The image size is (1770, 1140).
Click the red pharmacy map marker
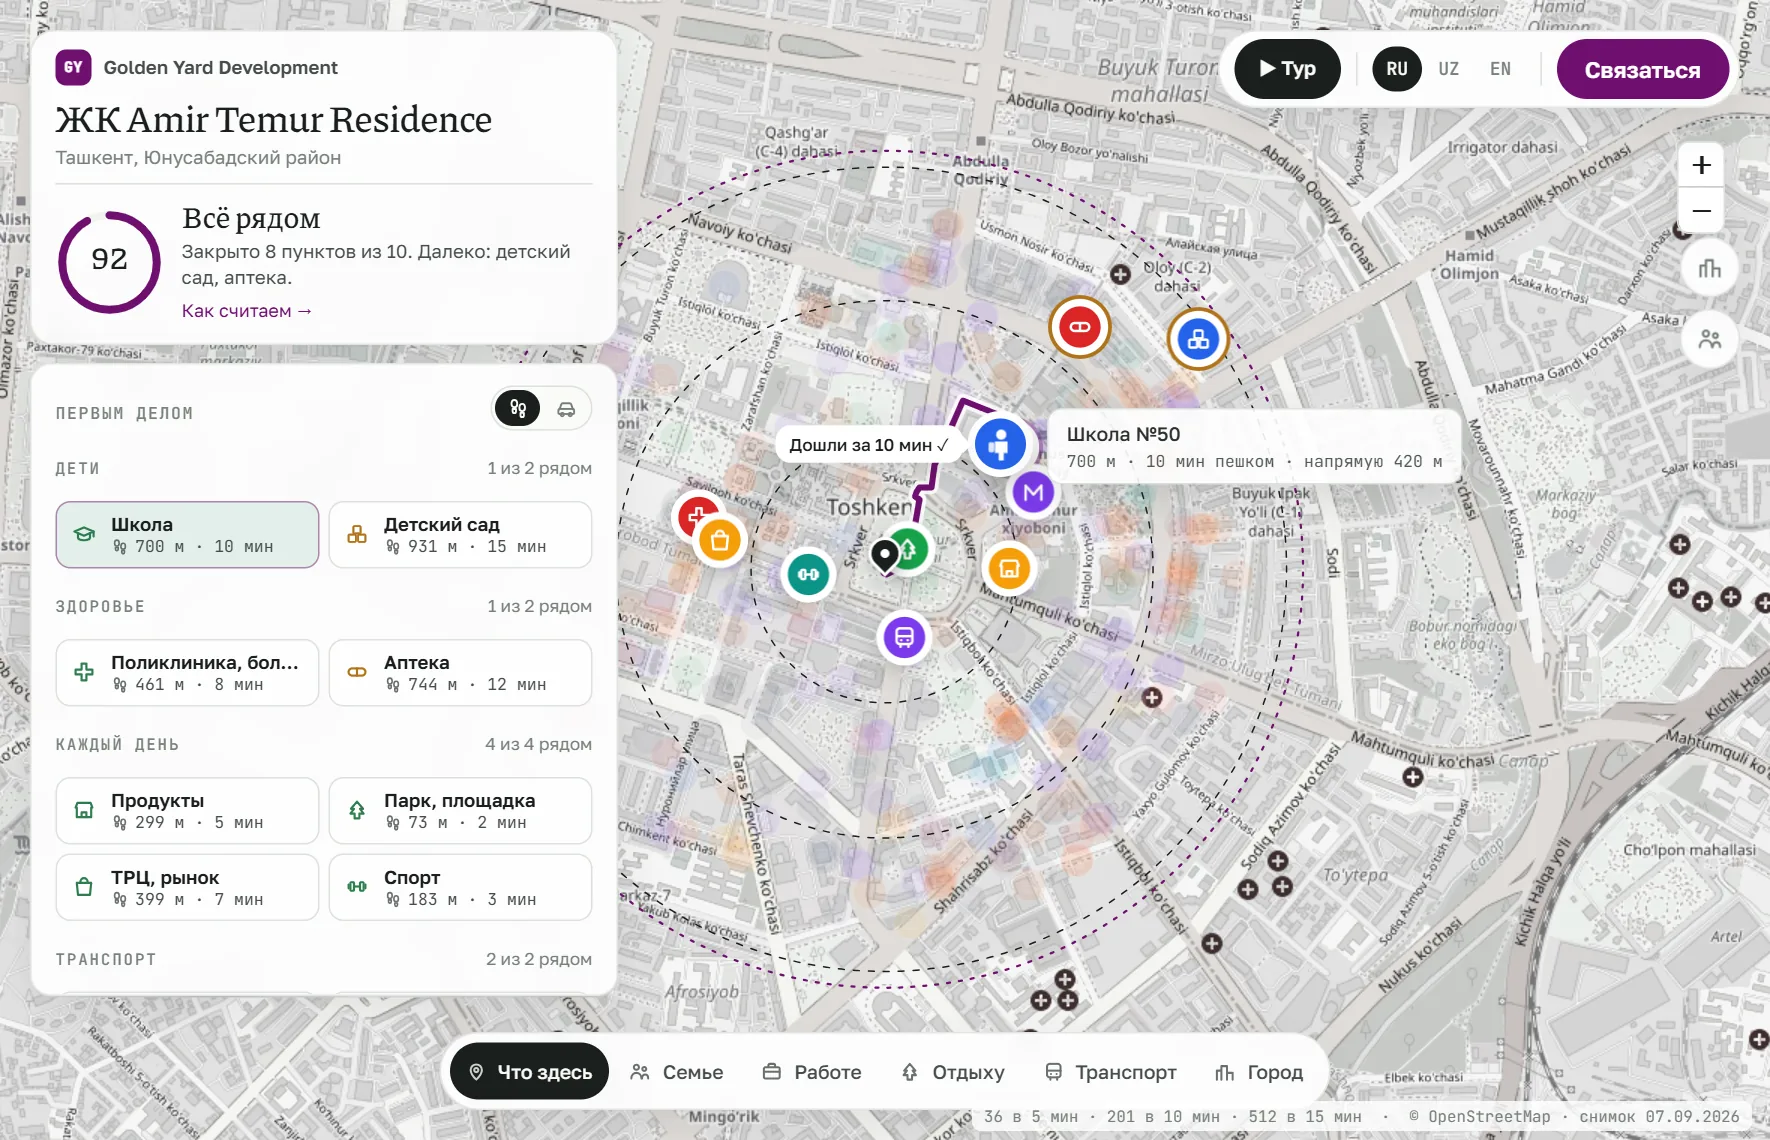pyautogui.click(x=1080, y=327)
